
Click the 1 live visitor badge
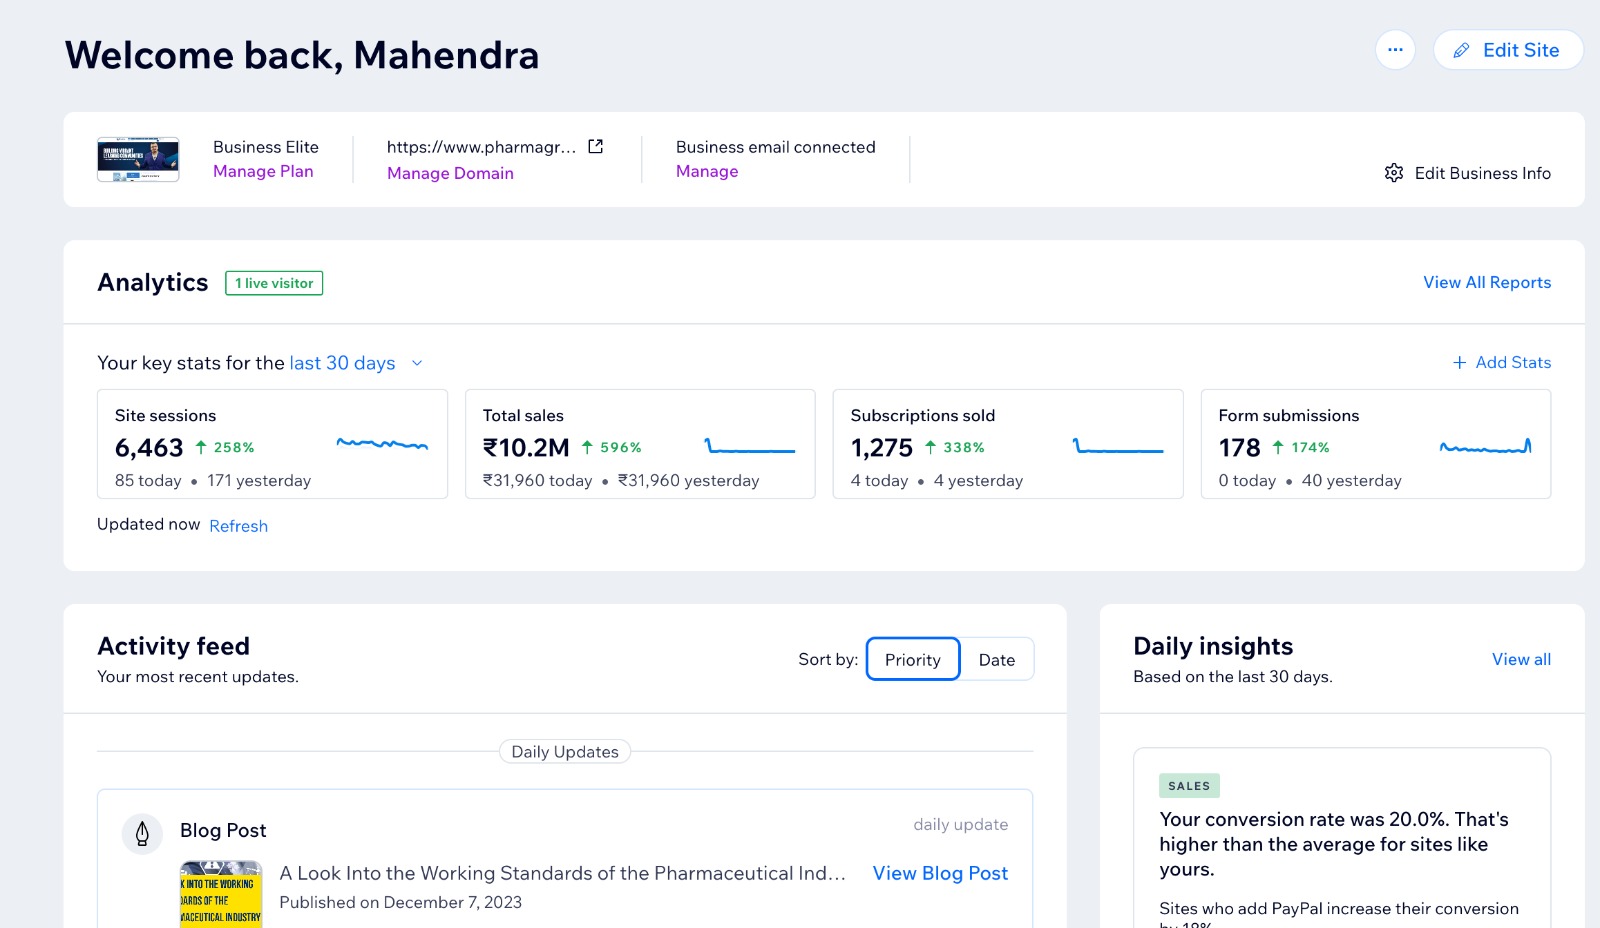point(274,283)
